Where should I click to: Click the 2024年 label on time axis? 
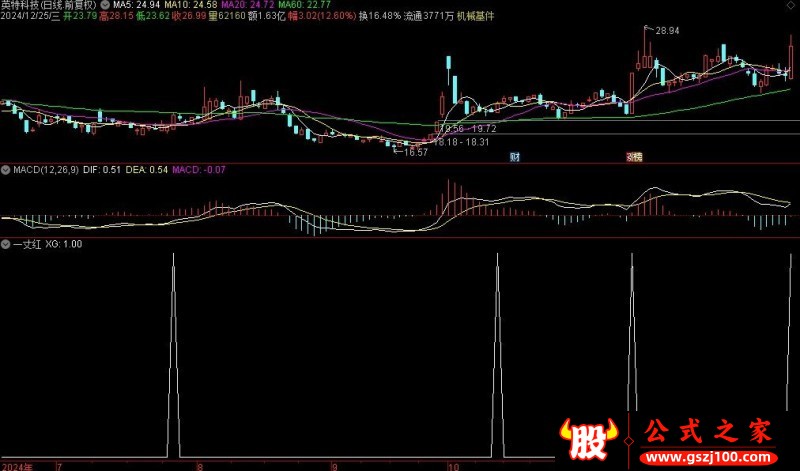(17, 466)
